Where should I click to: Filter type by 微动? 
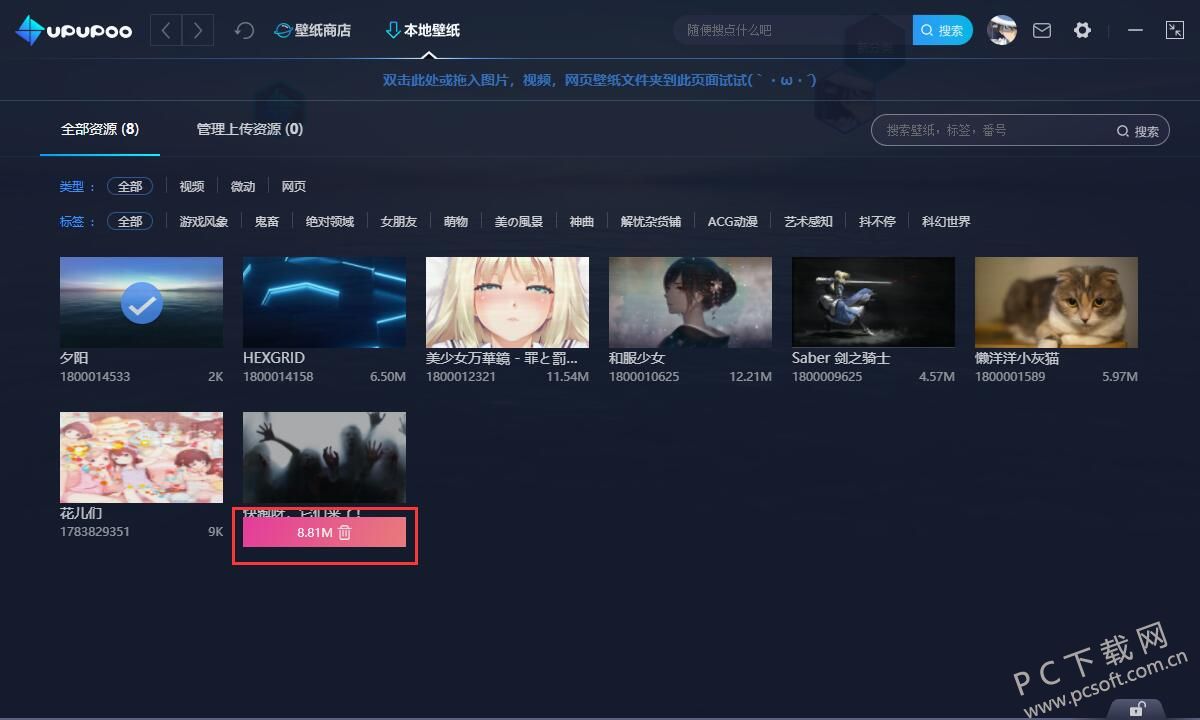click(243, 186)
